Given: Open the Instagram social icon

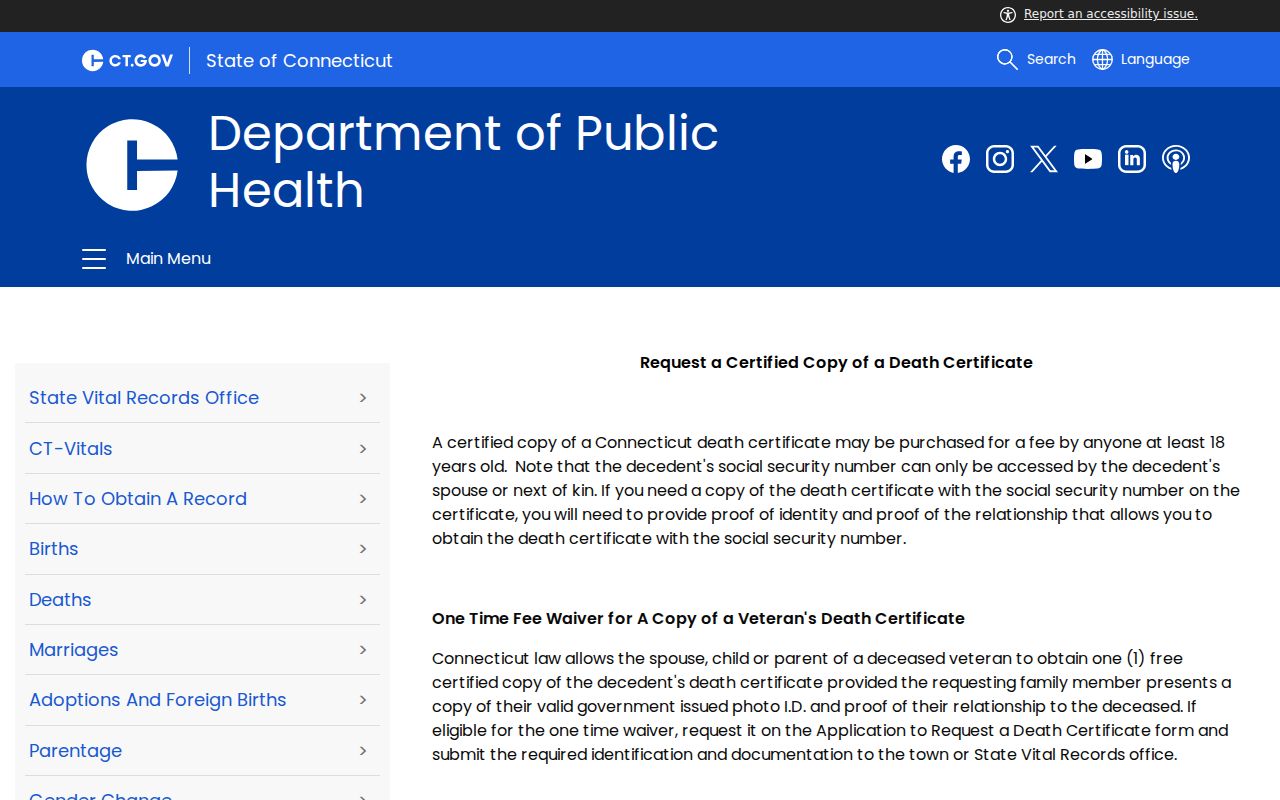Looking at the screenshot, I should point(1000,159).
